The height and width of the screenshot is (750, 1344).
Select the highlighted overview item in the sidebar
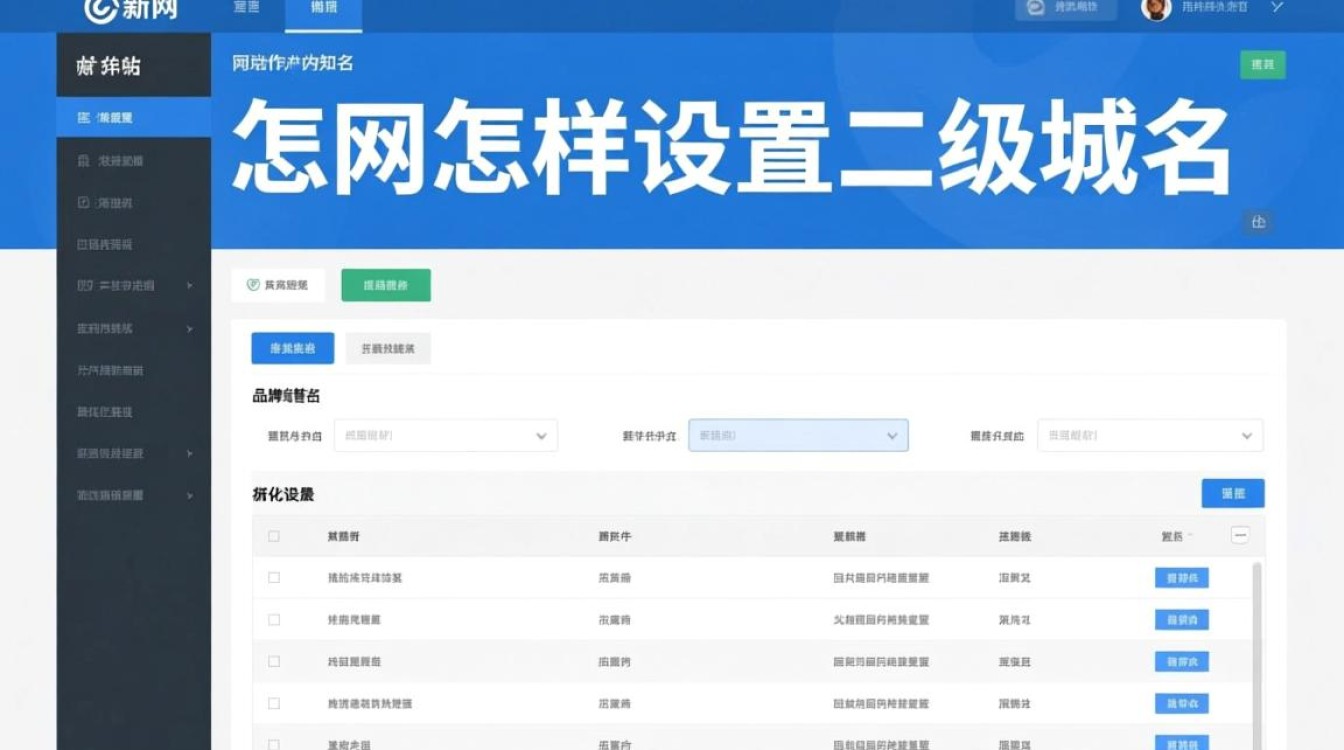pos(120,116)
